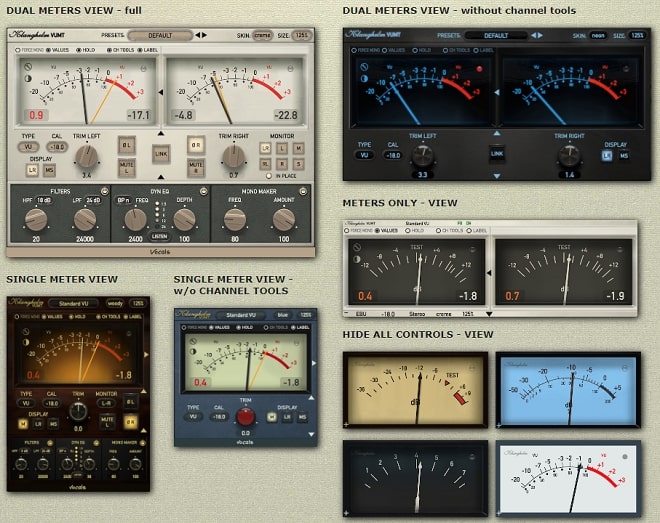Select MS display mode in creme view
Screen dimensions: 660x523
[x=49, y=170]
